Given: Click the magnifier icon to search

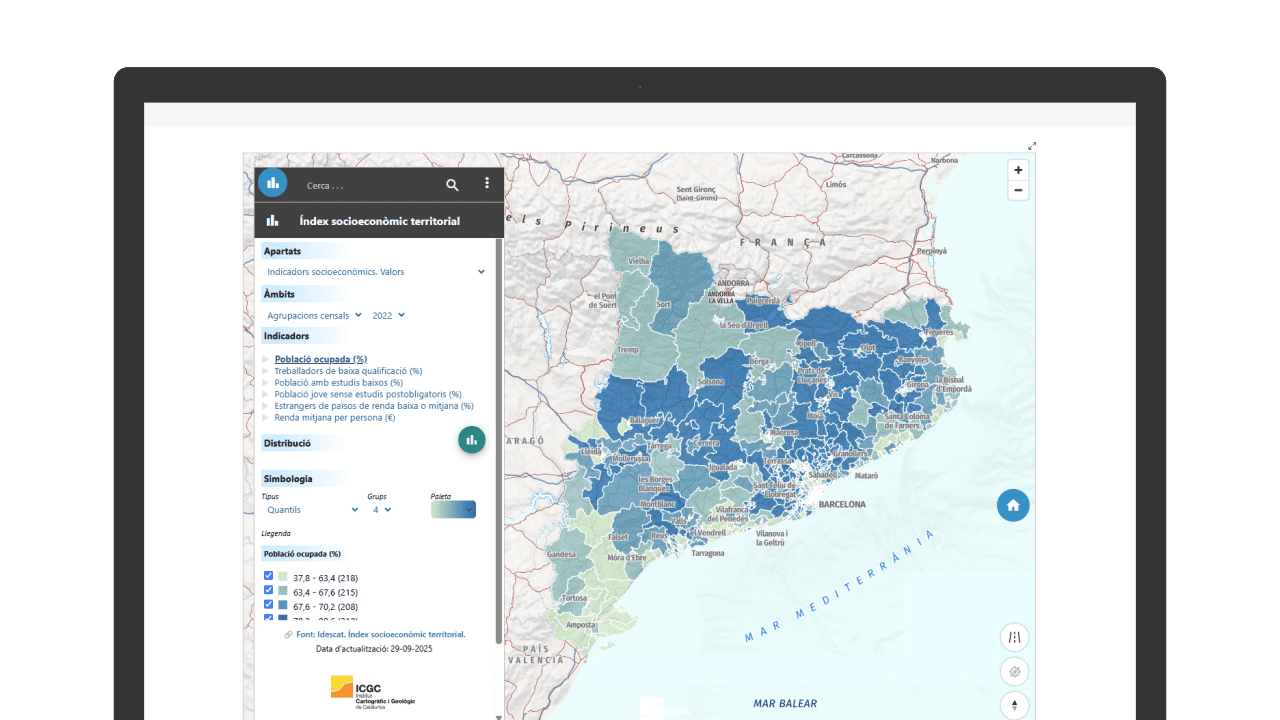Looking at the screenshot, I should tap(452, 184).
